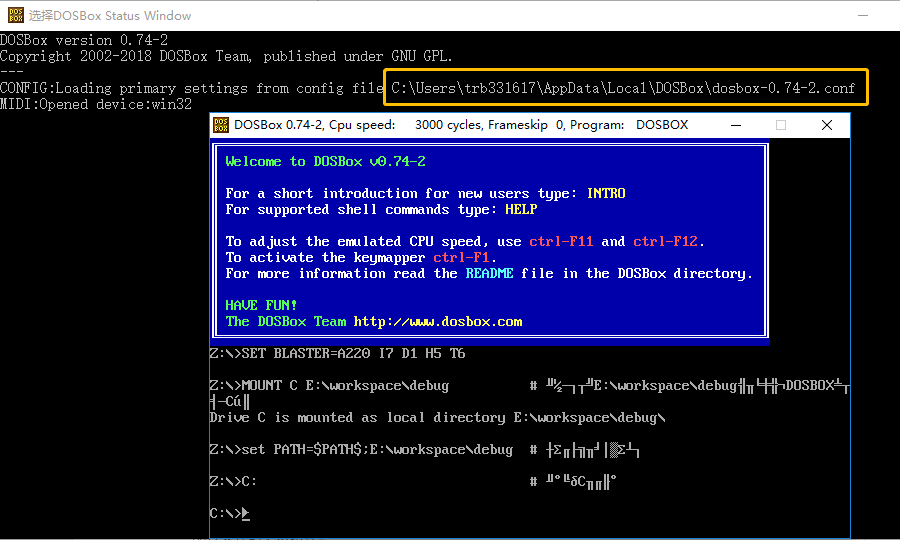Click 'Drive C is mounted as local directory' line
Image resolution: width=900 pixels, height=540 pixels.
(438, 418)
